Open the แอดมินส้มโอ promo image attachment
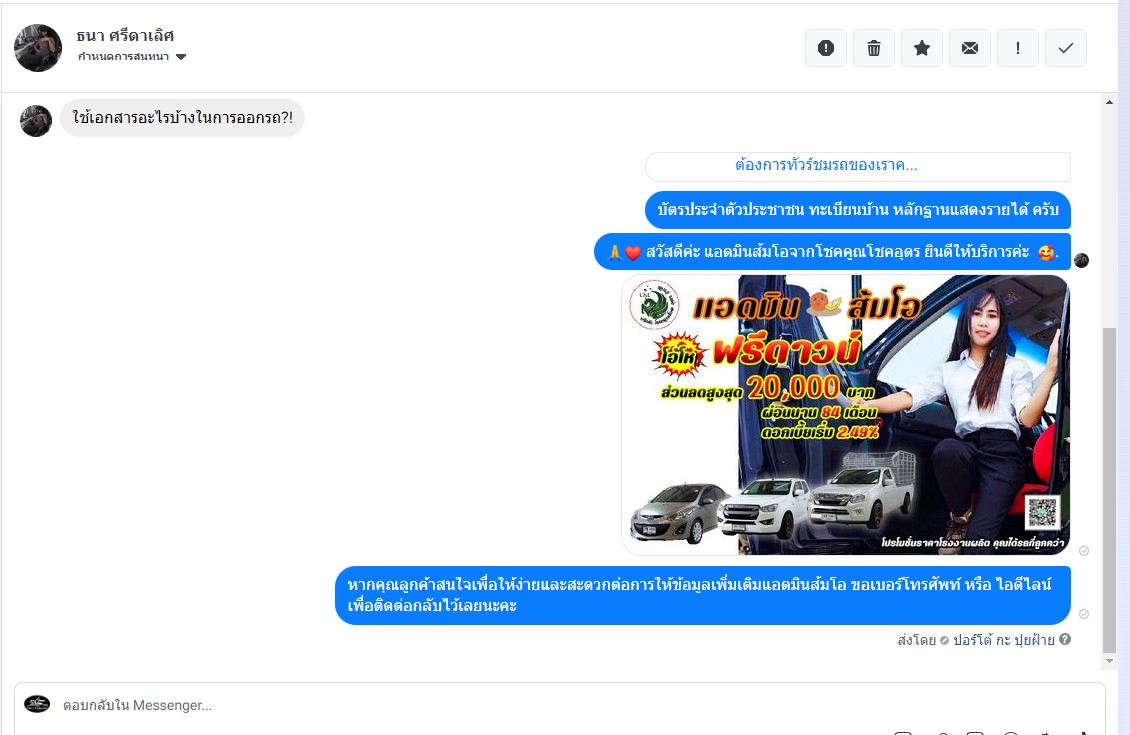Screen dimensions: 1130x735 (845, 415)
